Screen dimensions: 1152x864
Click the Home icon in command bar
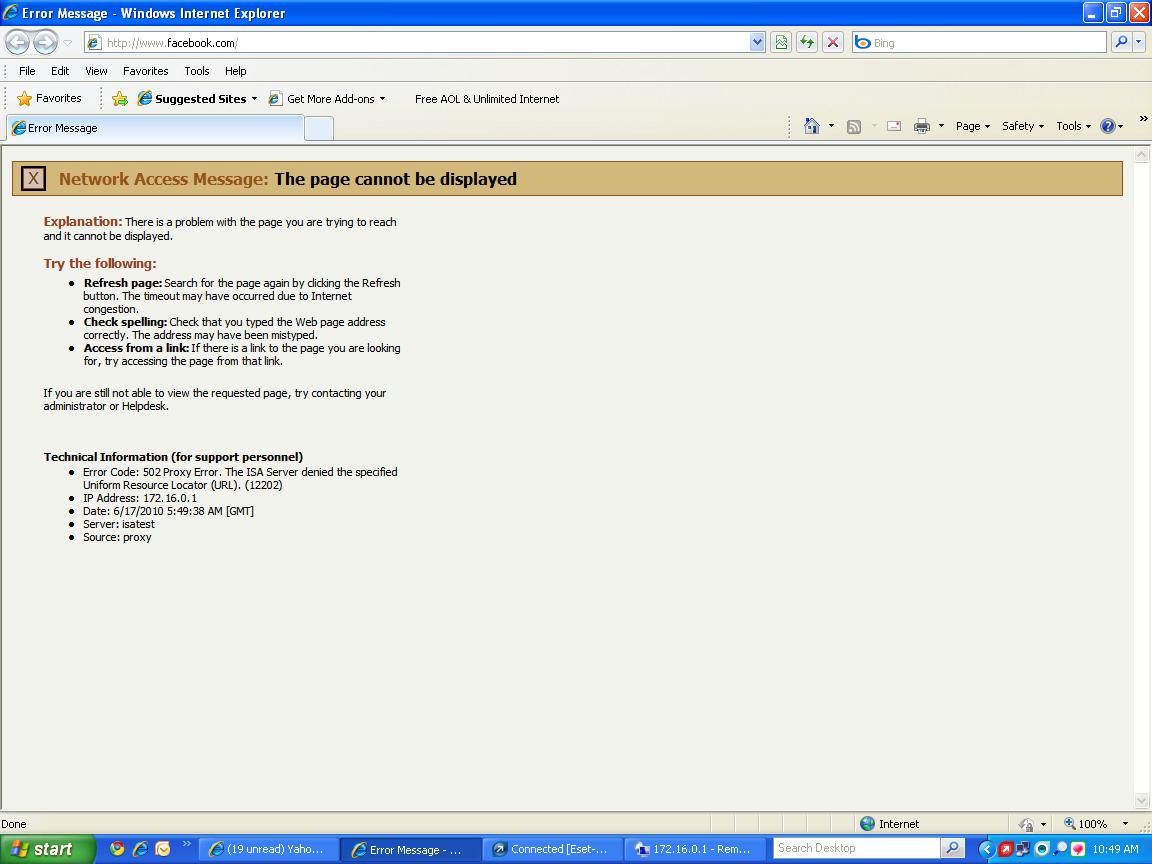tap(812, 126)
